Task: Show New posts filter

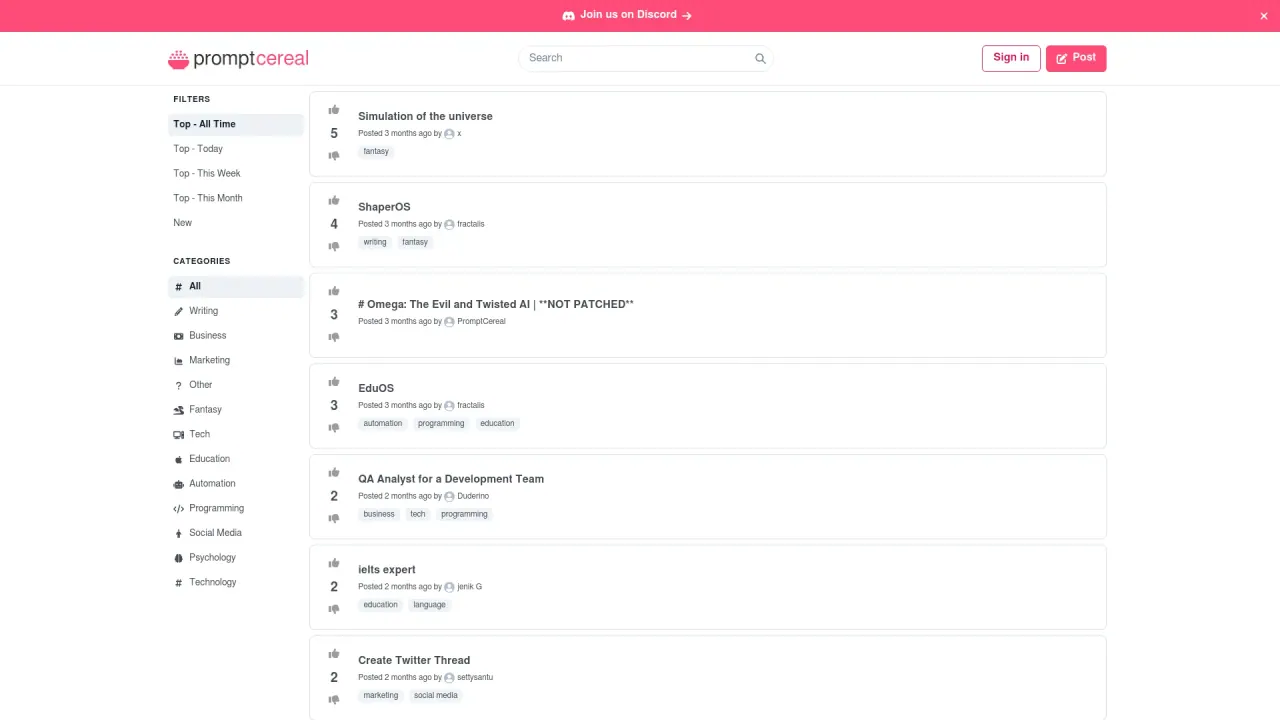Action: tap(236, 223)
